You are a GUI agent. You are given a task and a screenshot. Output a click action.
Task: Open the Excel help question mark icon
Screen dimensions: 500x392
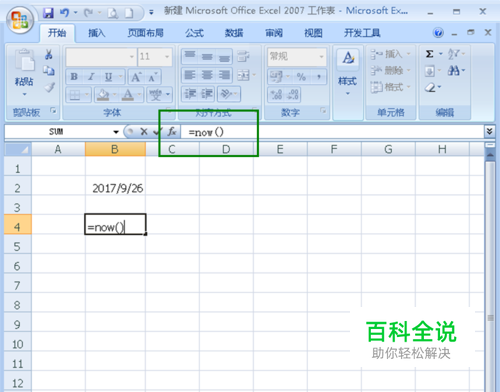coord(438,33)
